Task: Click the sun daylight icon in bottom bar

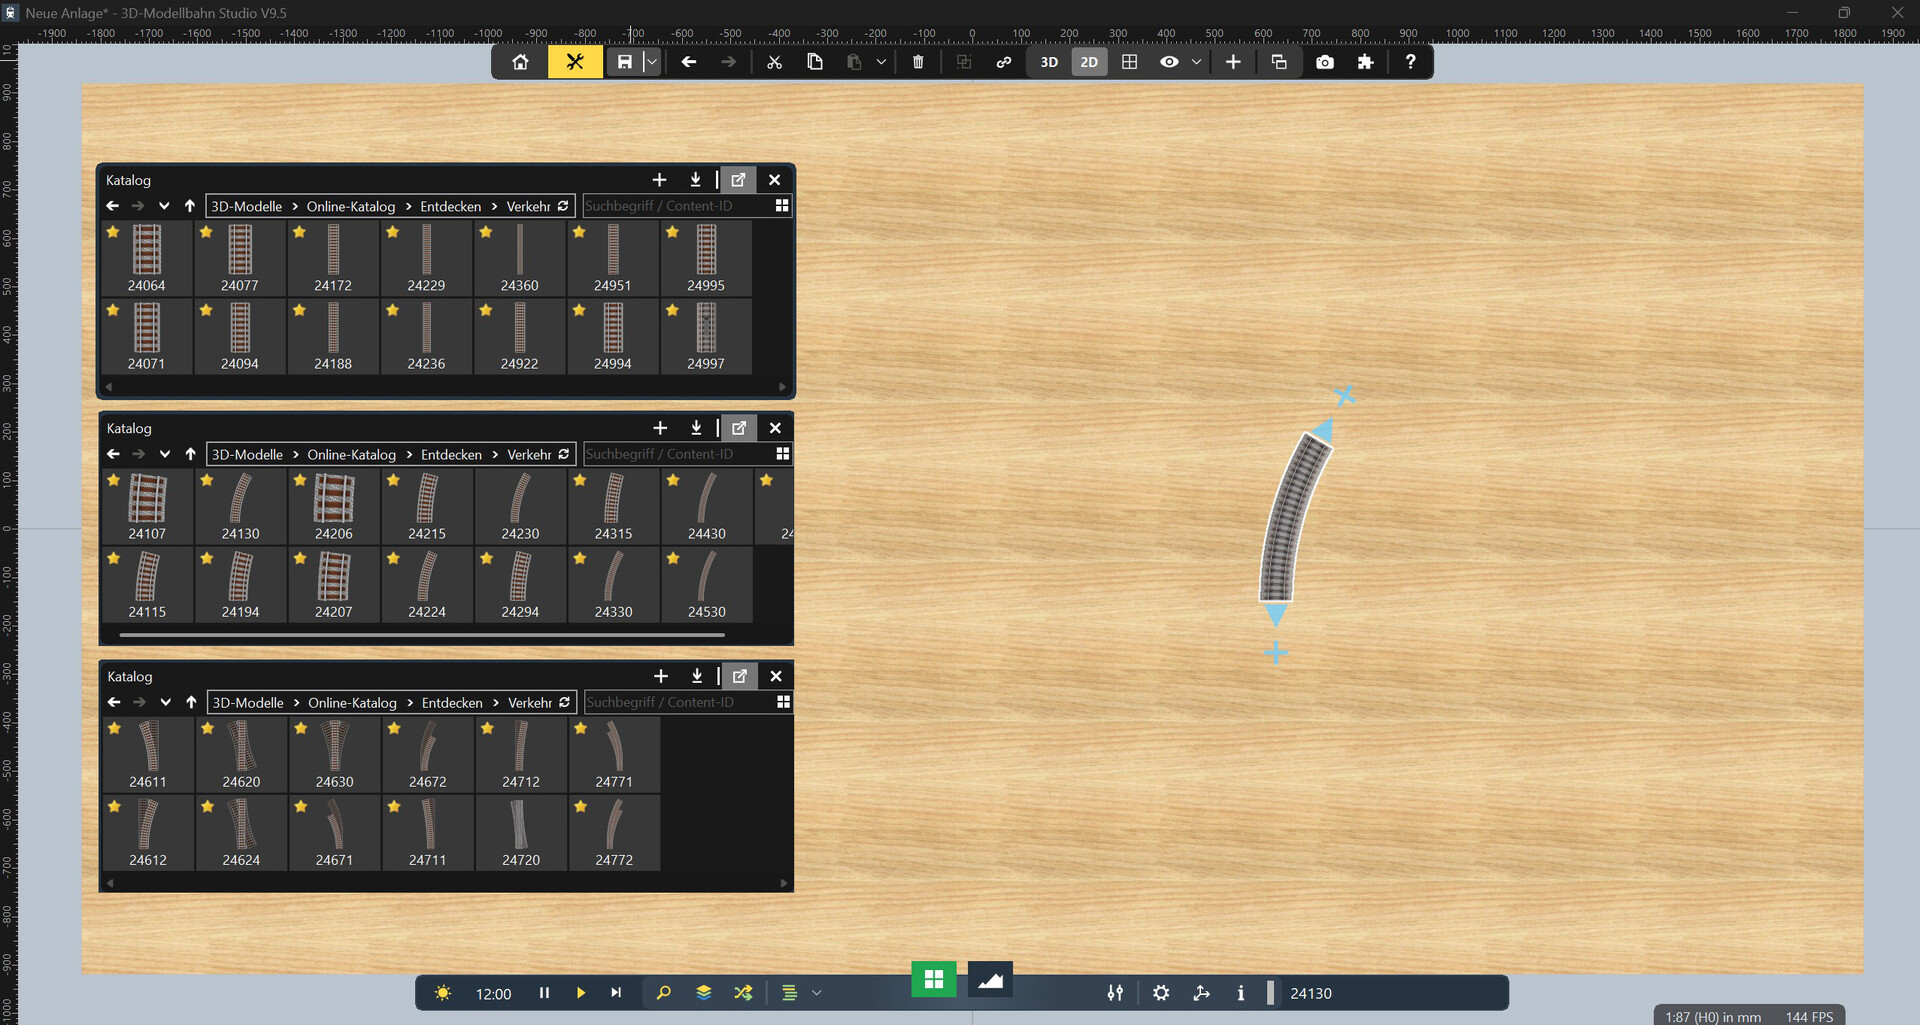Action: pyautogui.click(x=443, y=993)
